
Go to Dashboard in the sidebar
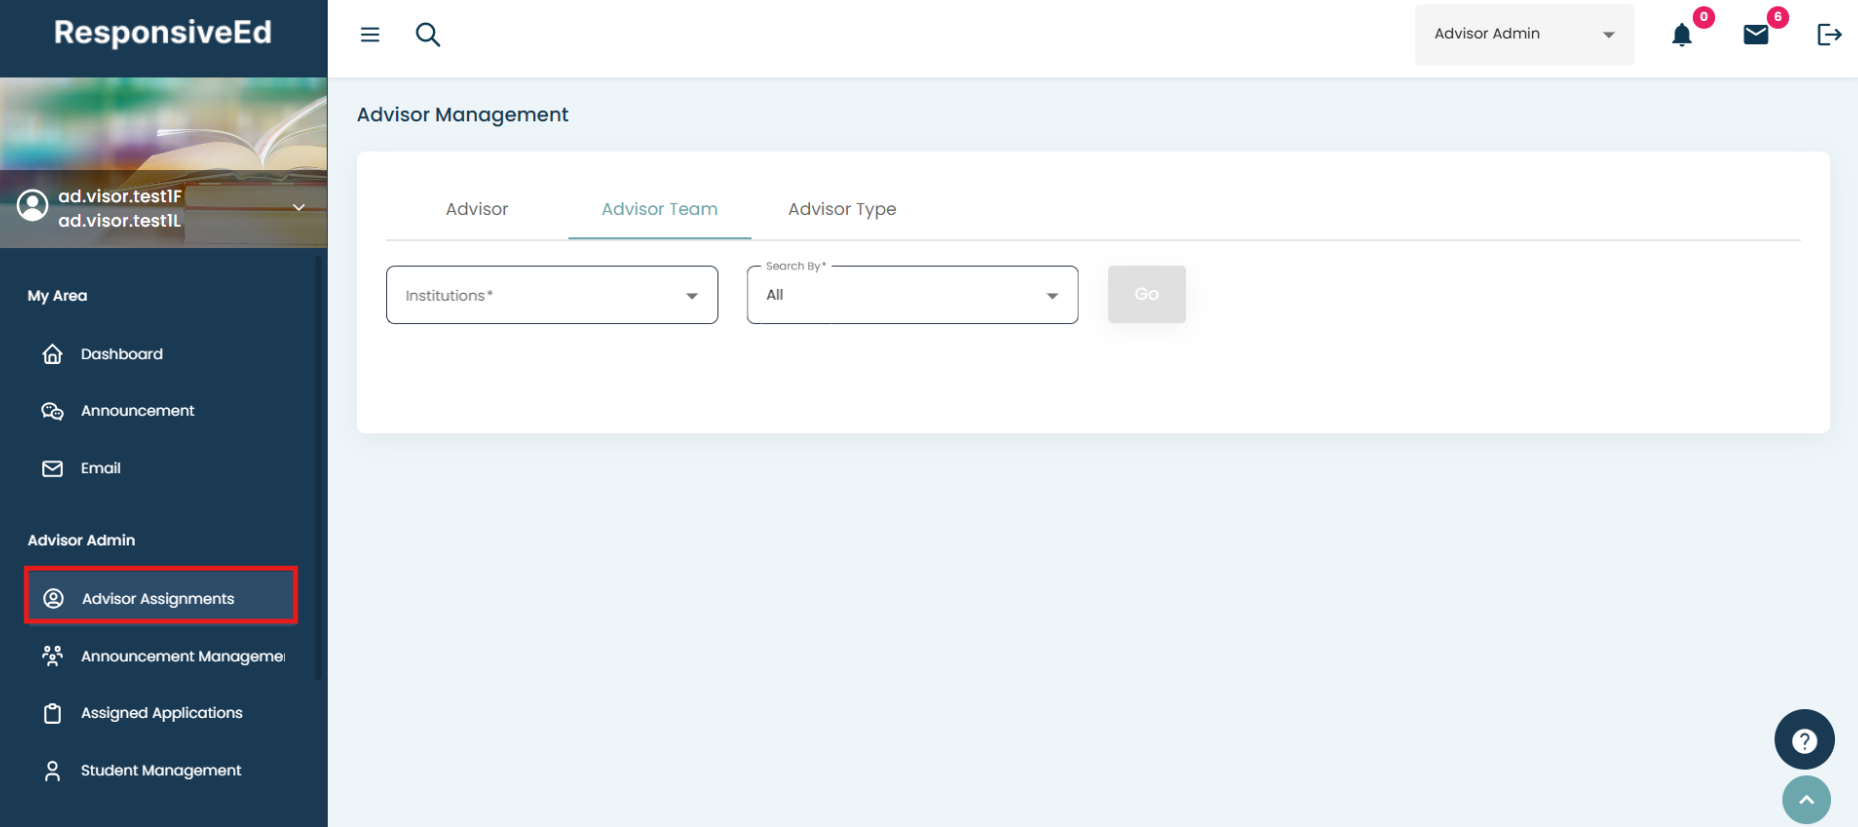click(x=121, y=354)
